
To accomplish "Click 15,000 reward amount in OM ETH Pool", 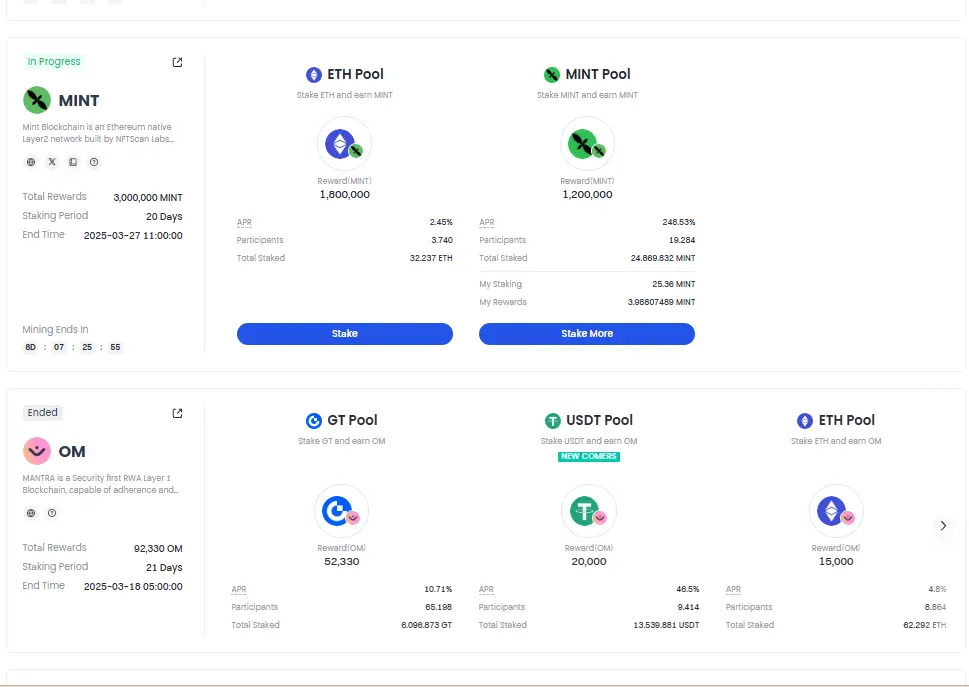I will click(x=836, y=562).
